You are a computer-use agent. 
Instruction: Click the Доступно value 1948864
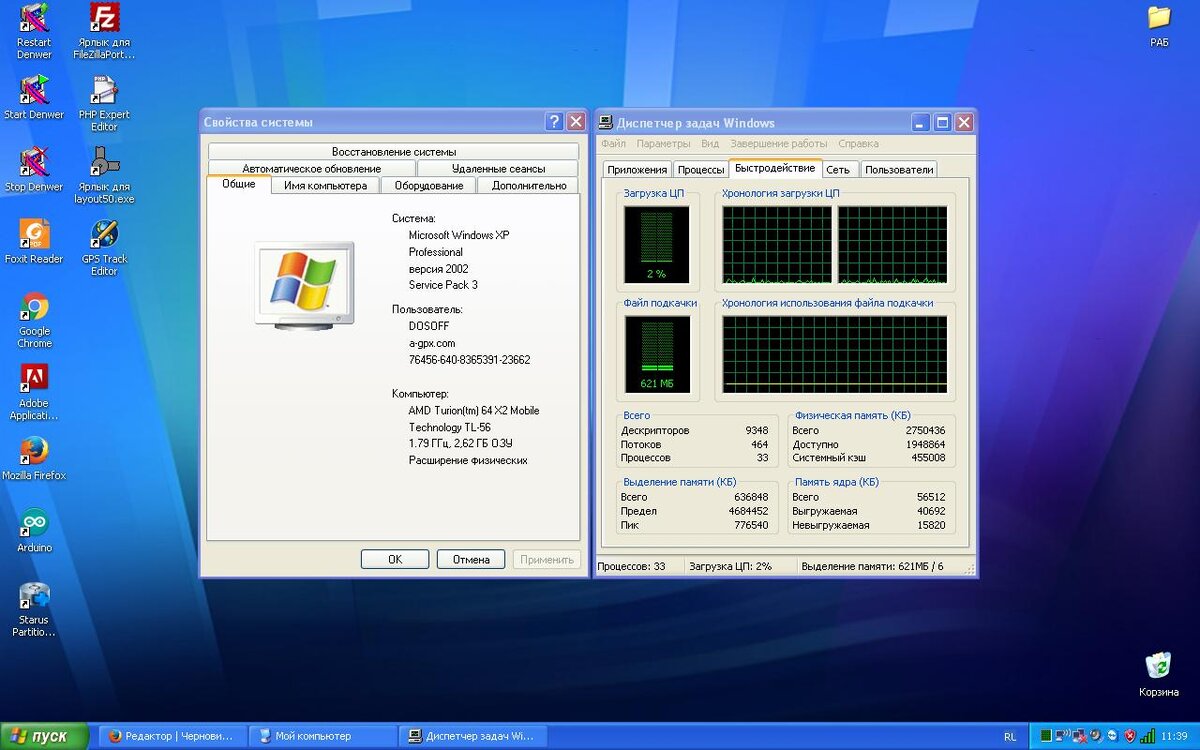[924, 445]
